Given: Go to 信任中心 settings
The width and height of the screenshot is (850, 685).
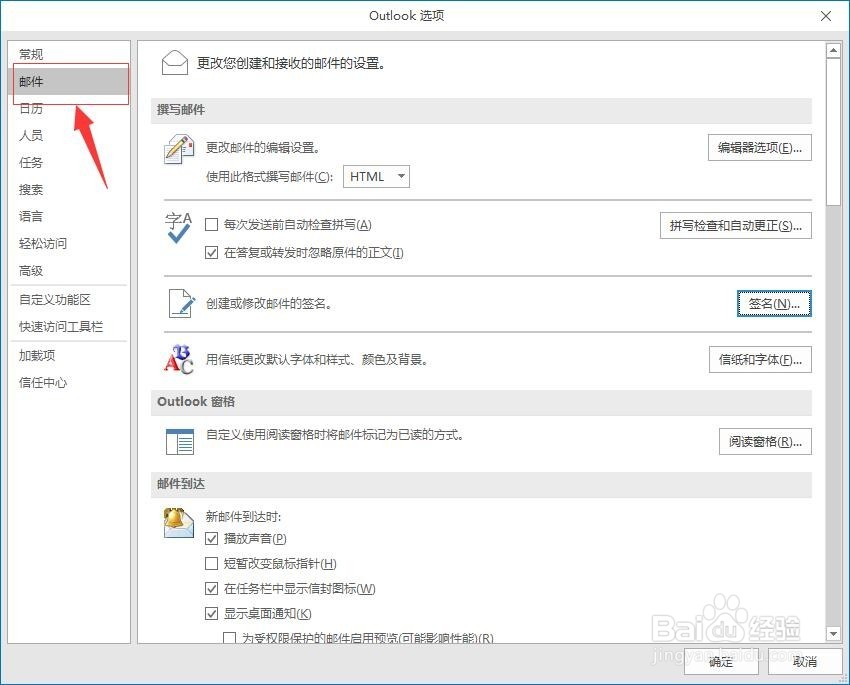Looking at the screenshot, I should [69, 383].
